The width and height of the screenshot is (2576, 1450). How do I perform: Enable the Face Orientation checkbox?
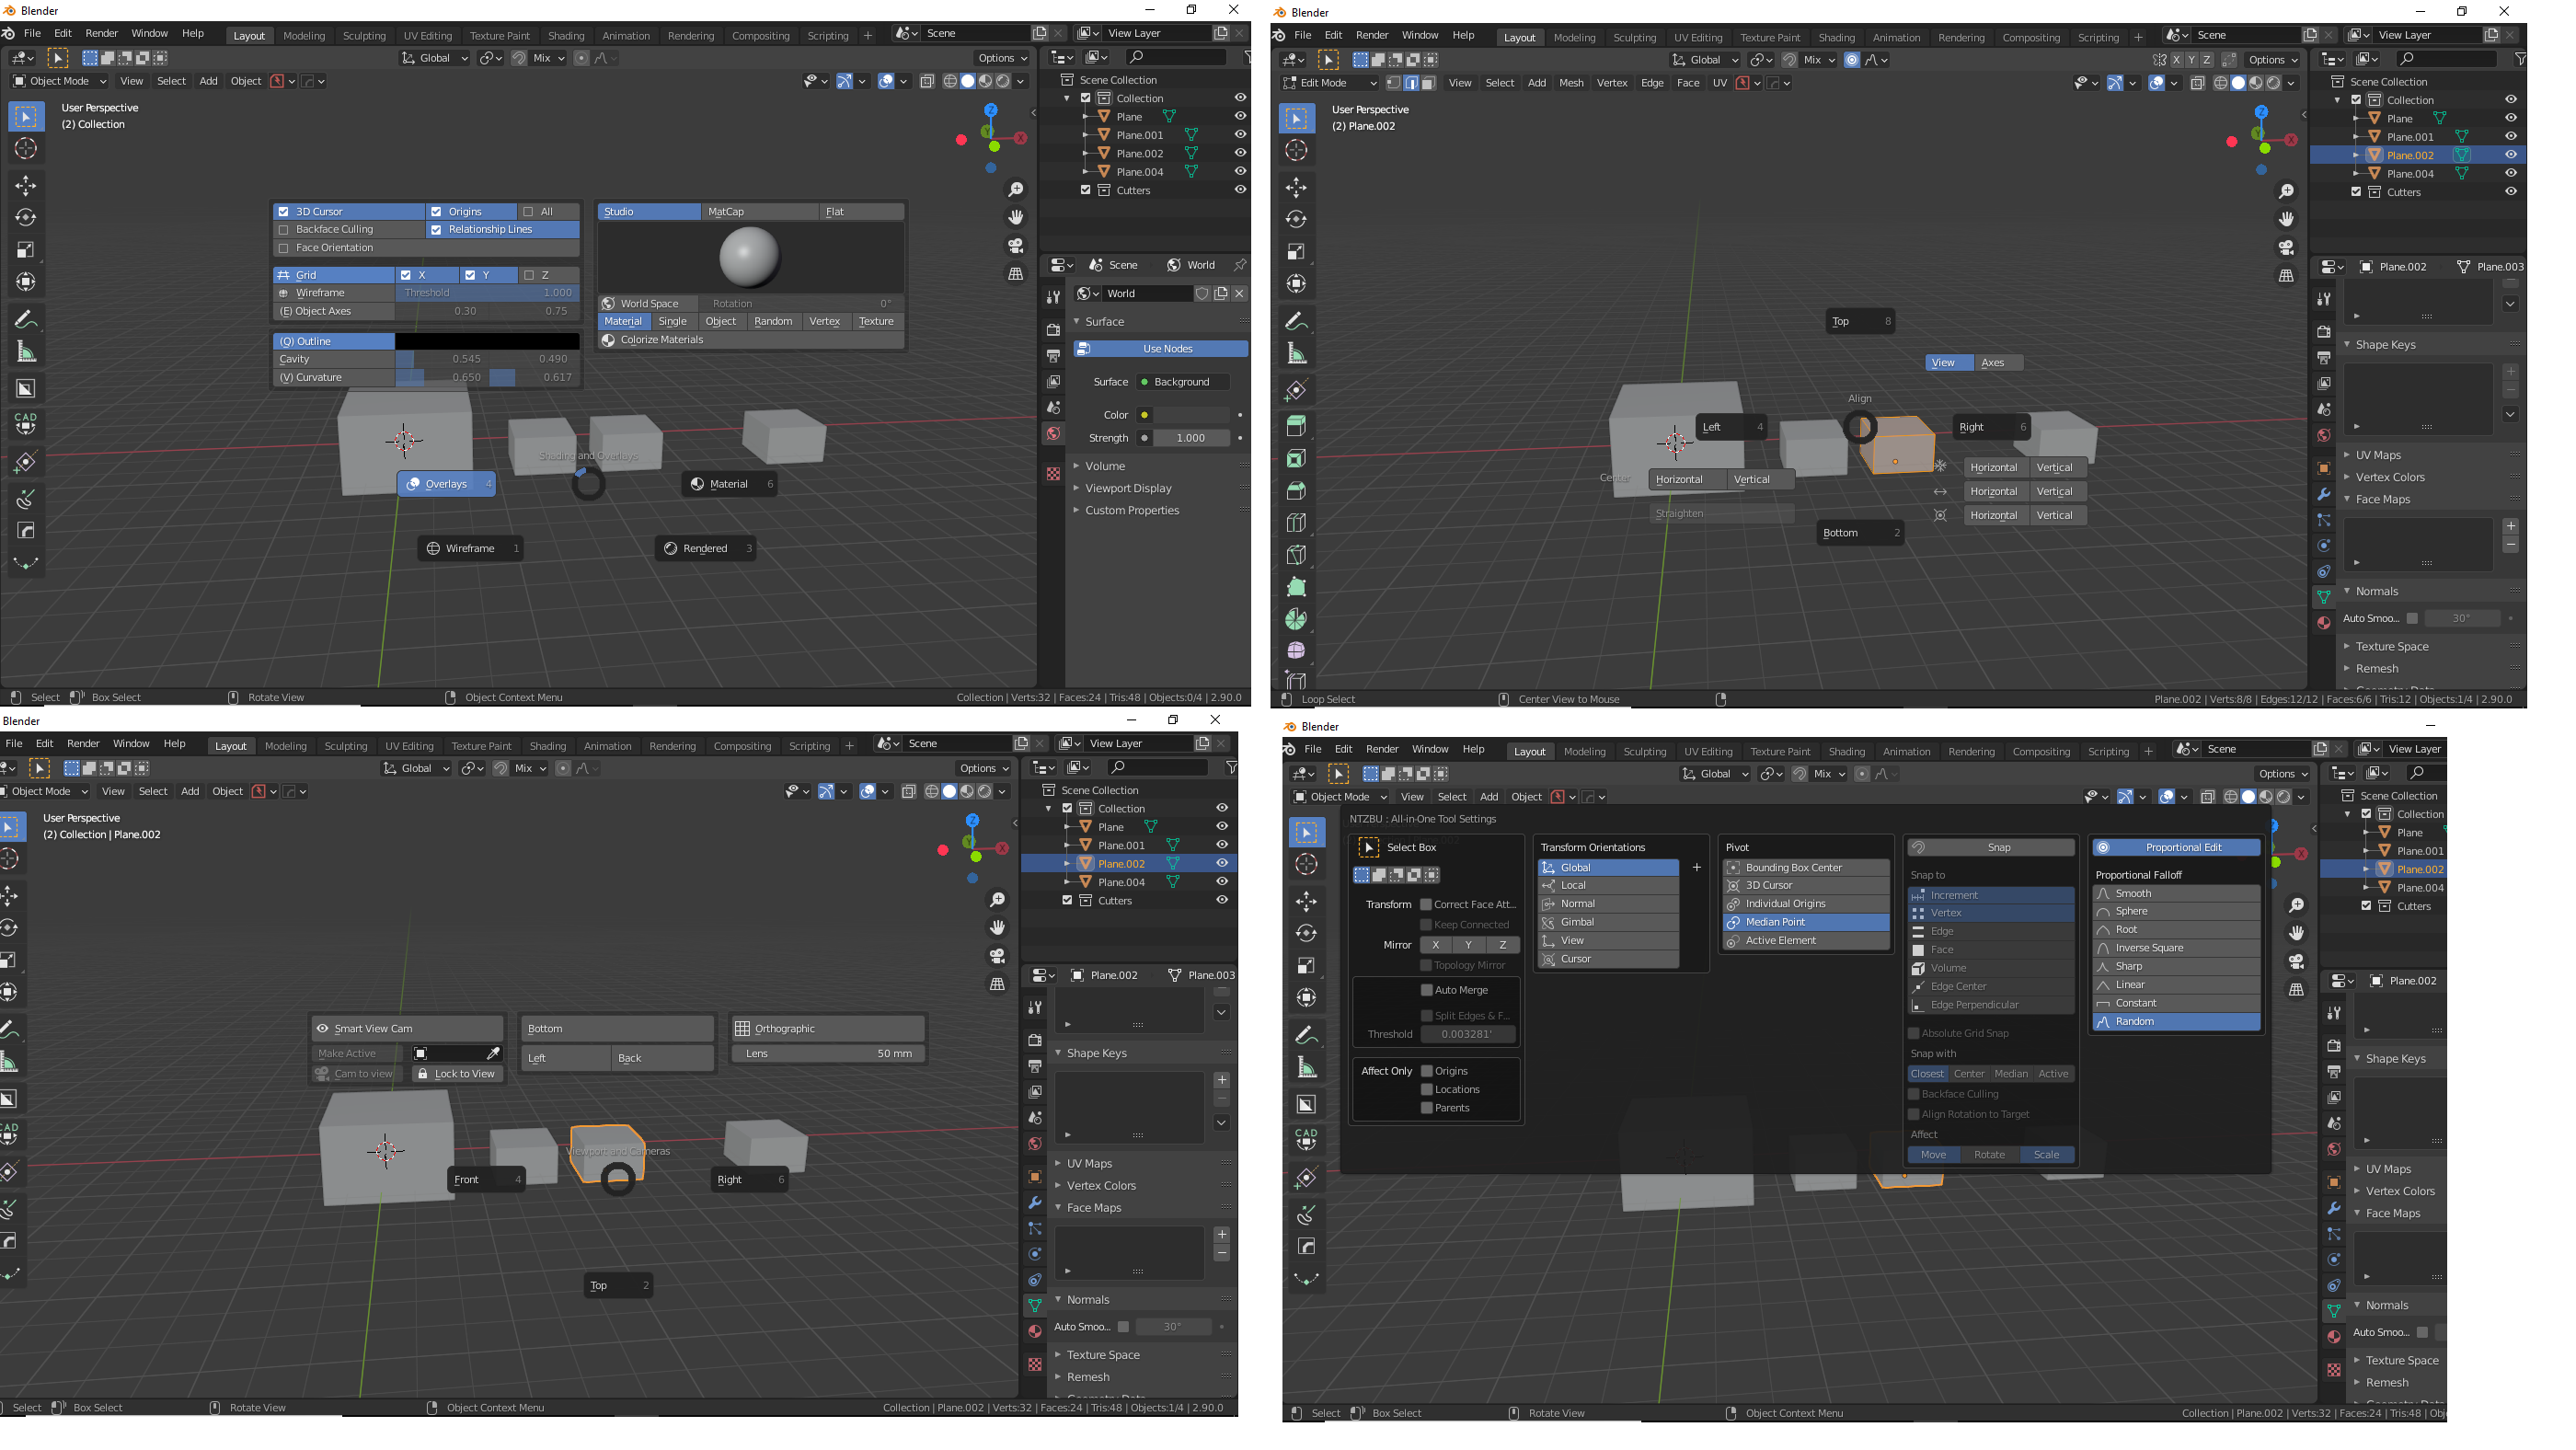283,248
